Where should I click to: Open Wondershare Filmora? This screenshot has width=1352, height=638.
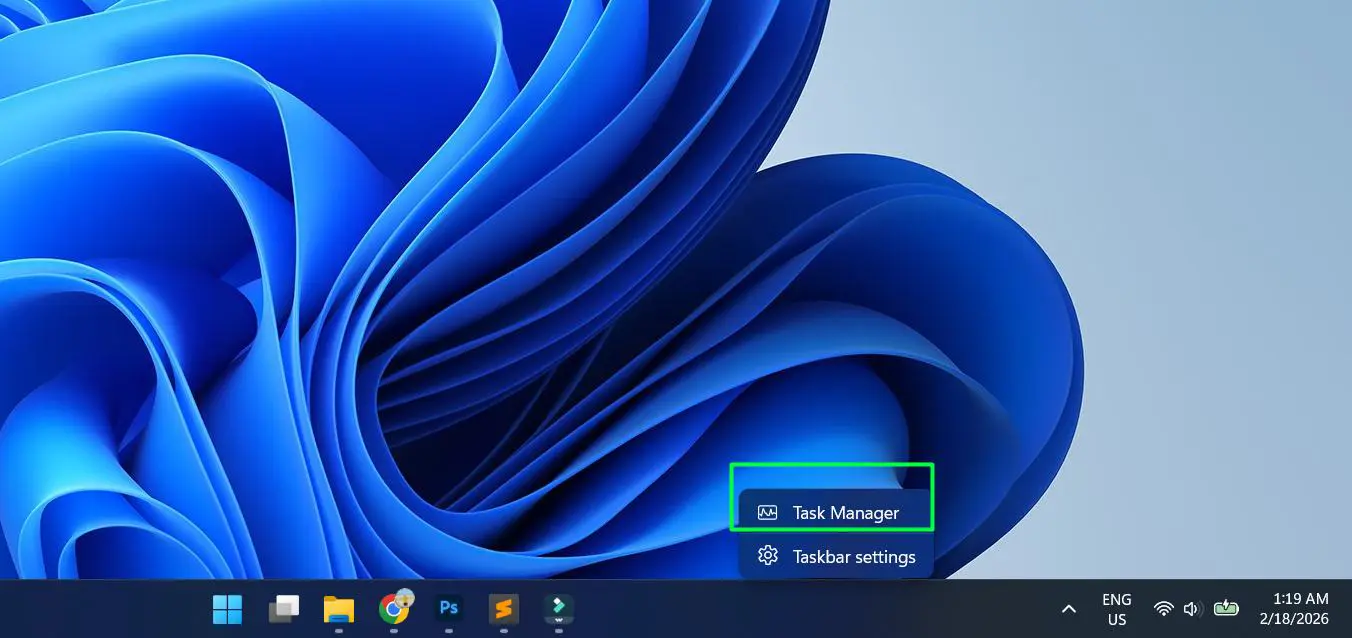(x=558, y=609)
